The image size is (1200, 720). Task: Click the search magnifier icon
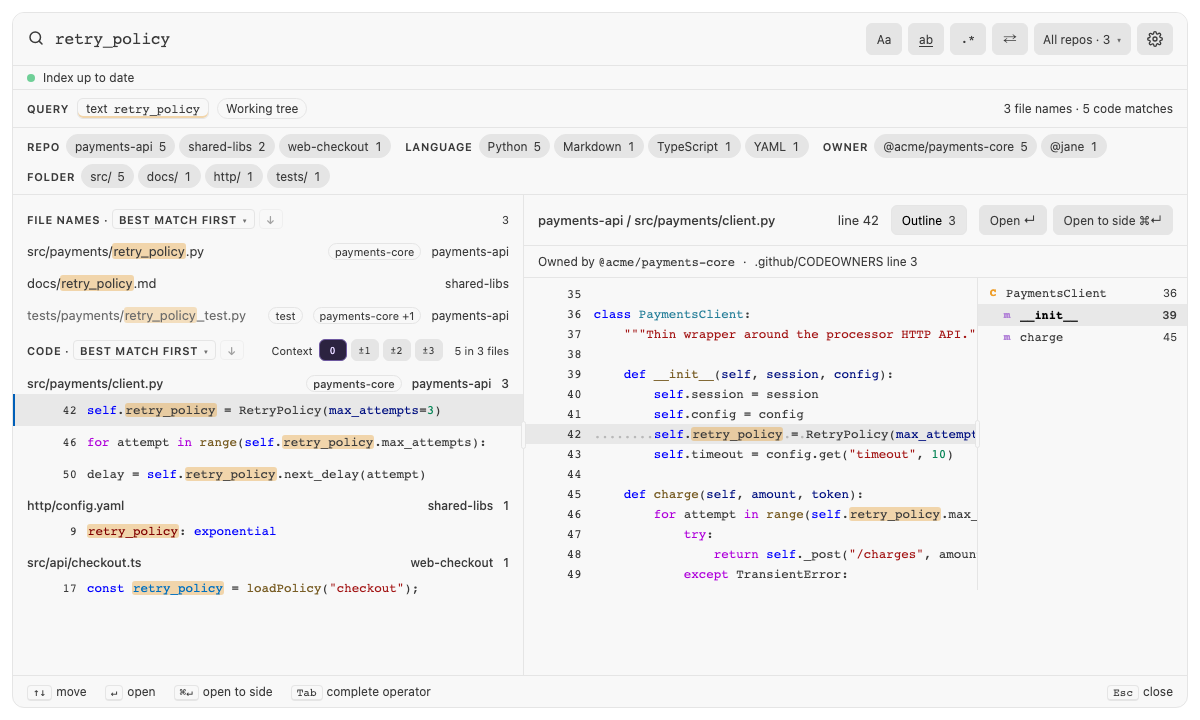[x=36, y=39]
